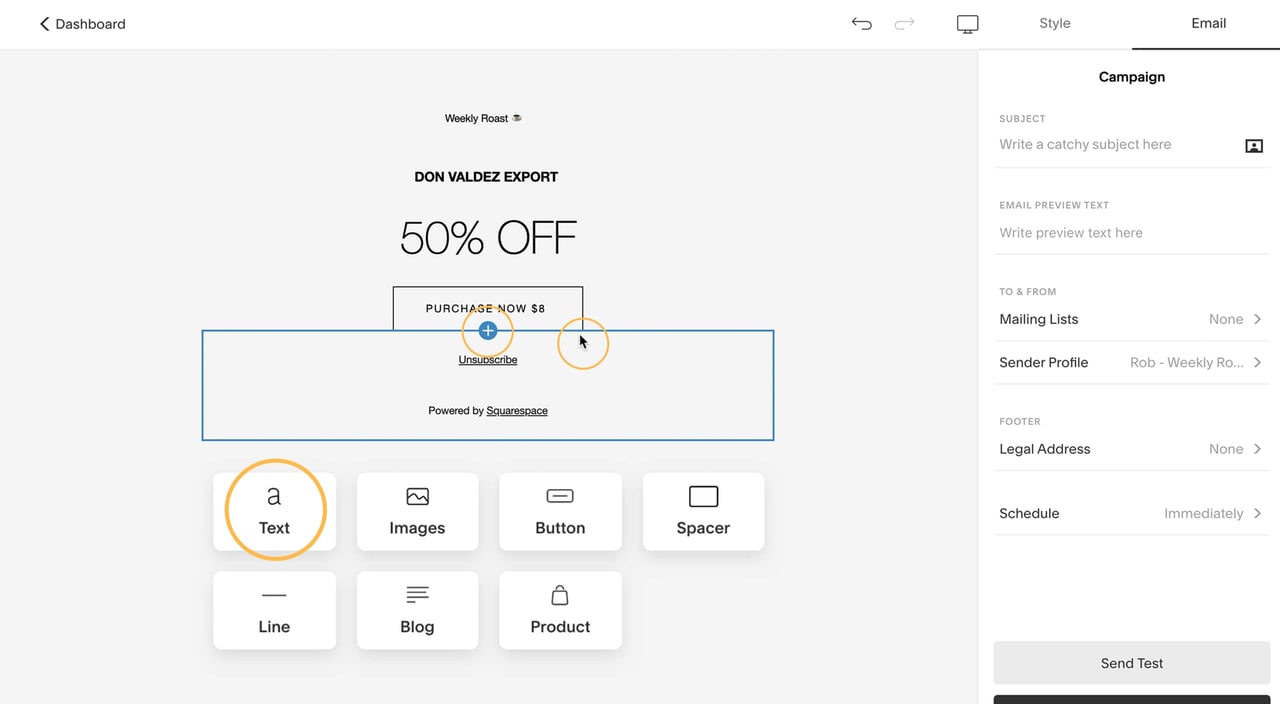Open the device preview icon
This screenshot has width=1280, height=704.
point(967,23)
